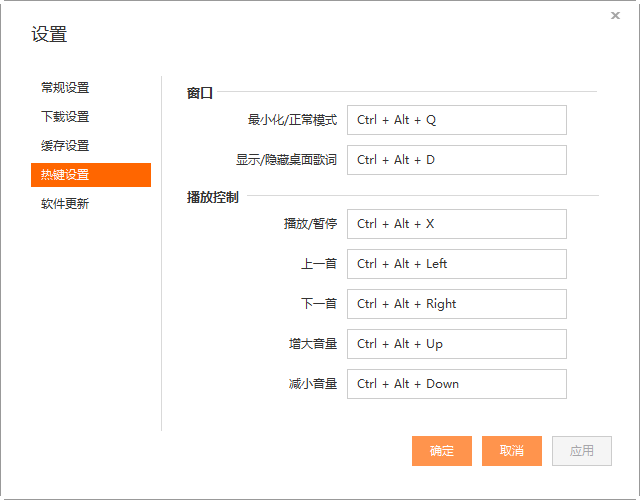Click the 播放控制 section heading

[x=212, y=197]
